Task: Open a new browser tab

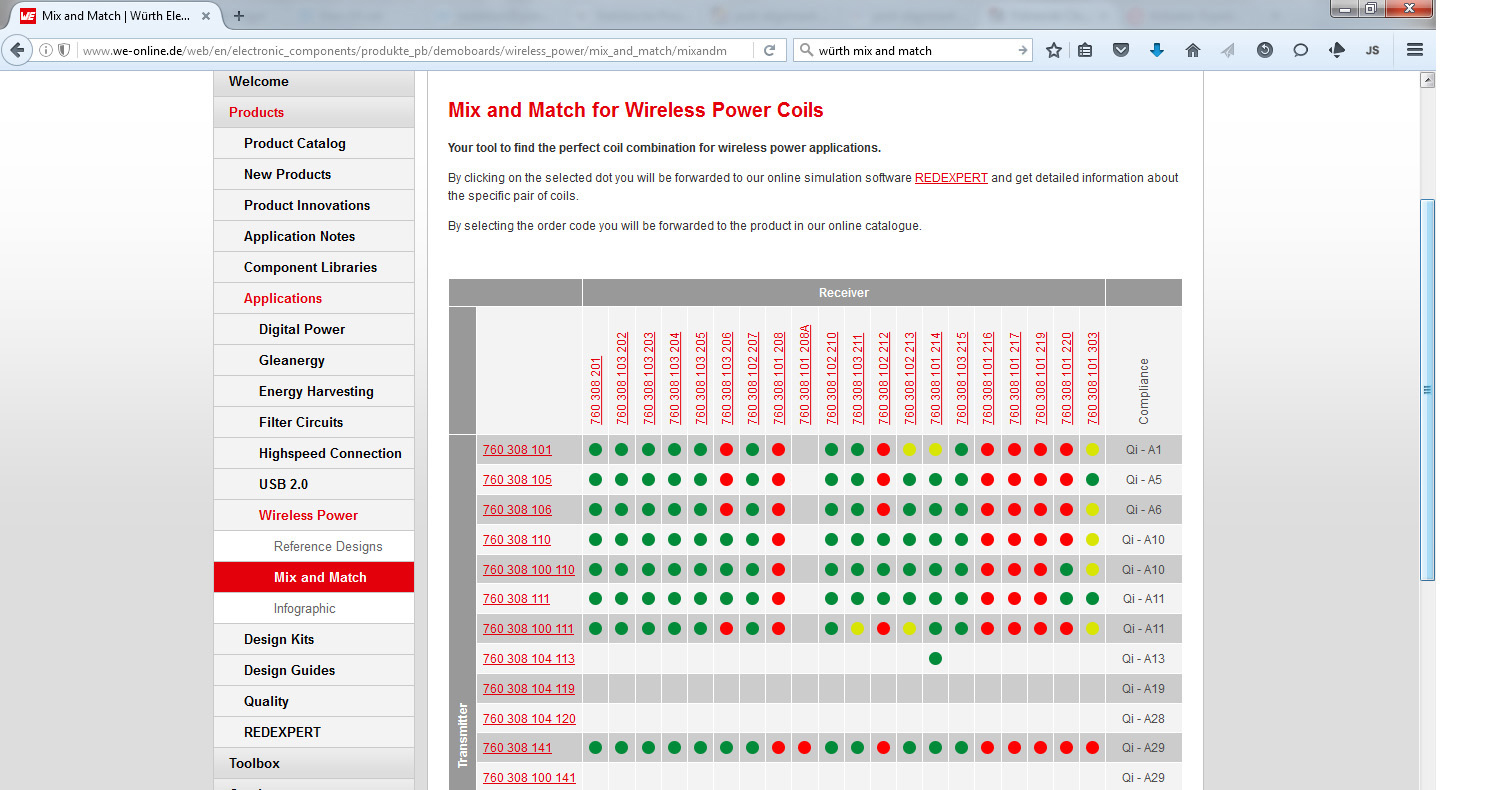Action: pos(239,16)
